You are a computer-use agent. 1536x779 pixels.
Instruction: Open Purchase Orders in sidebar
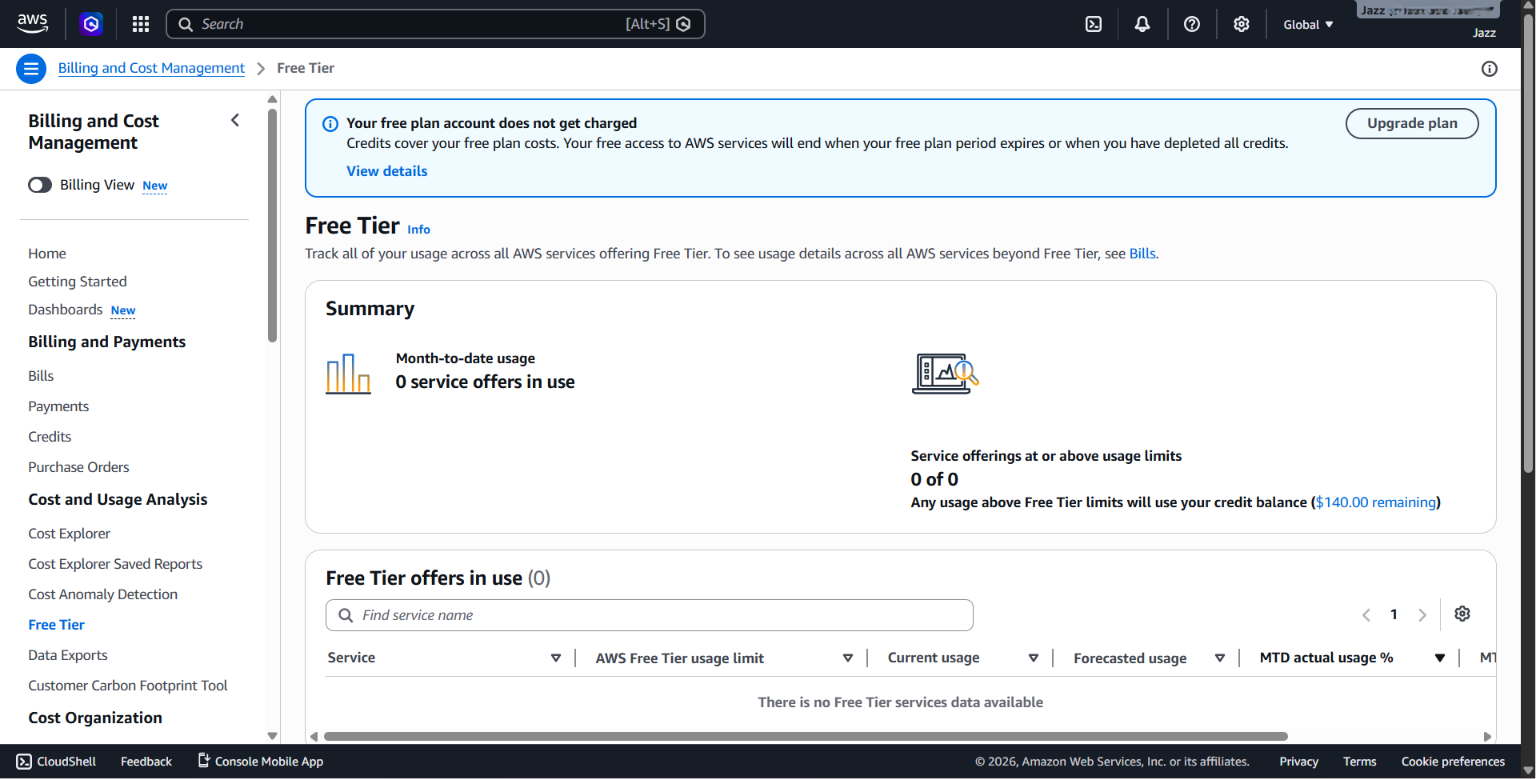click(78, 467)
